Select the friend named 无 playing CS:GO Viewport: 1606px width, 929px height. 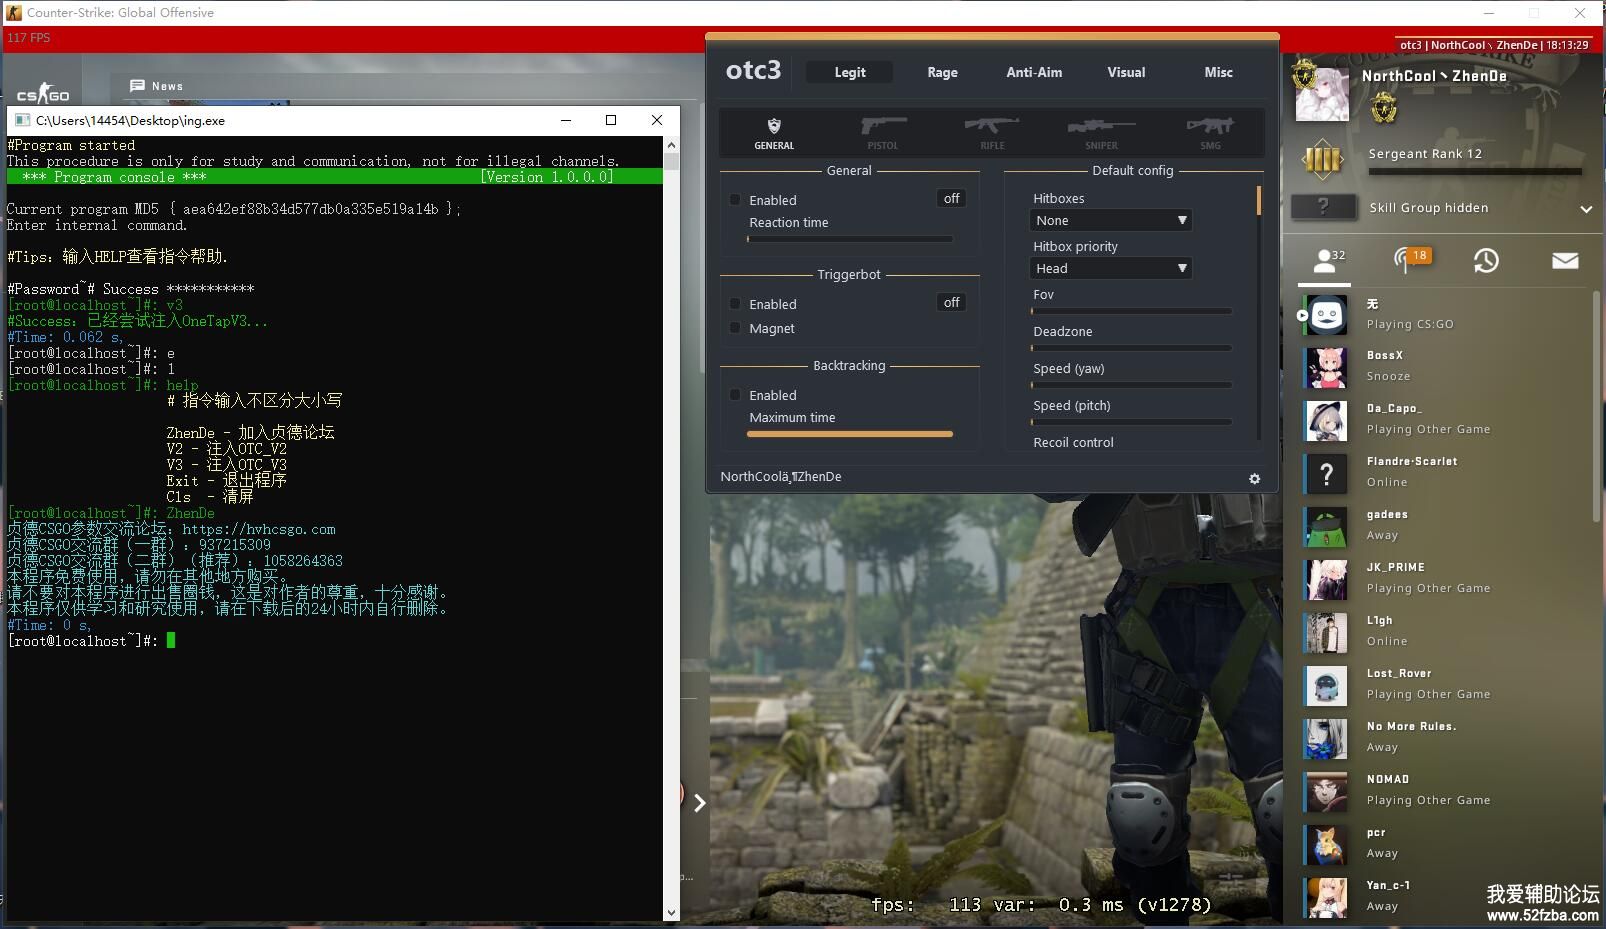click(x=1443, y=315)
